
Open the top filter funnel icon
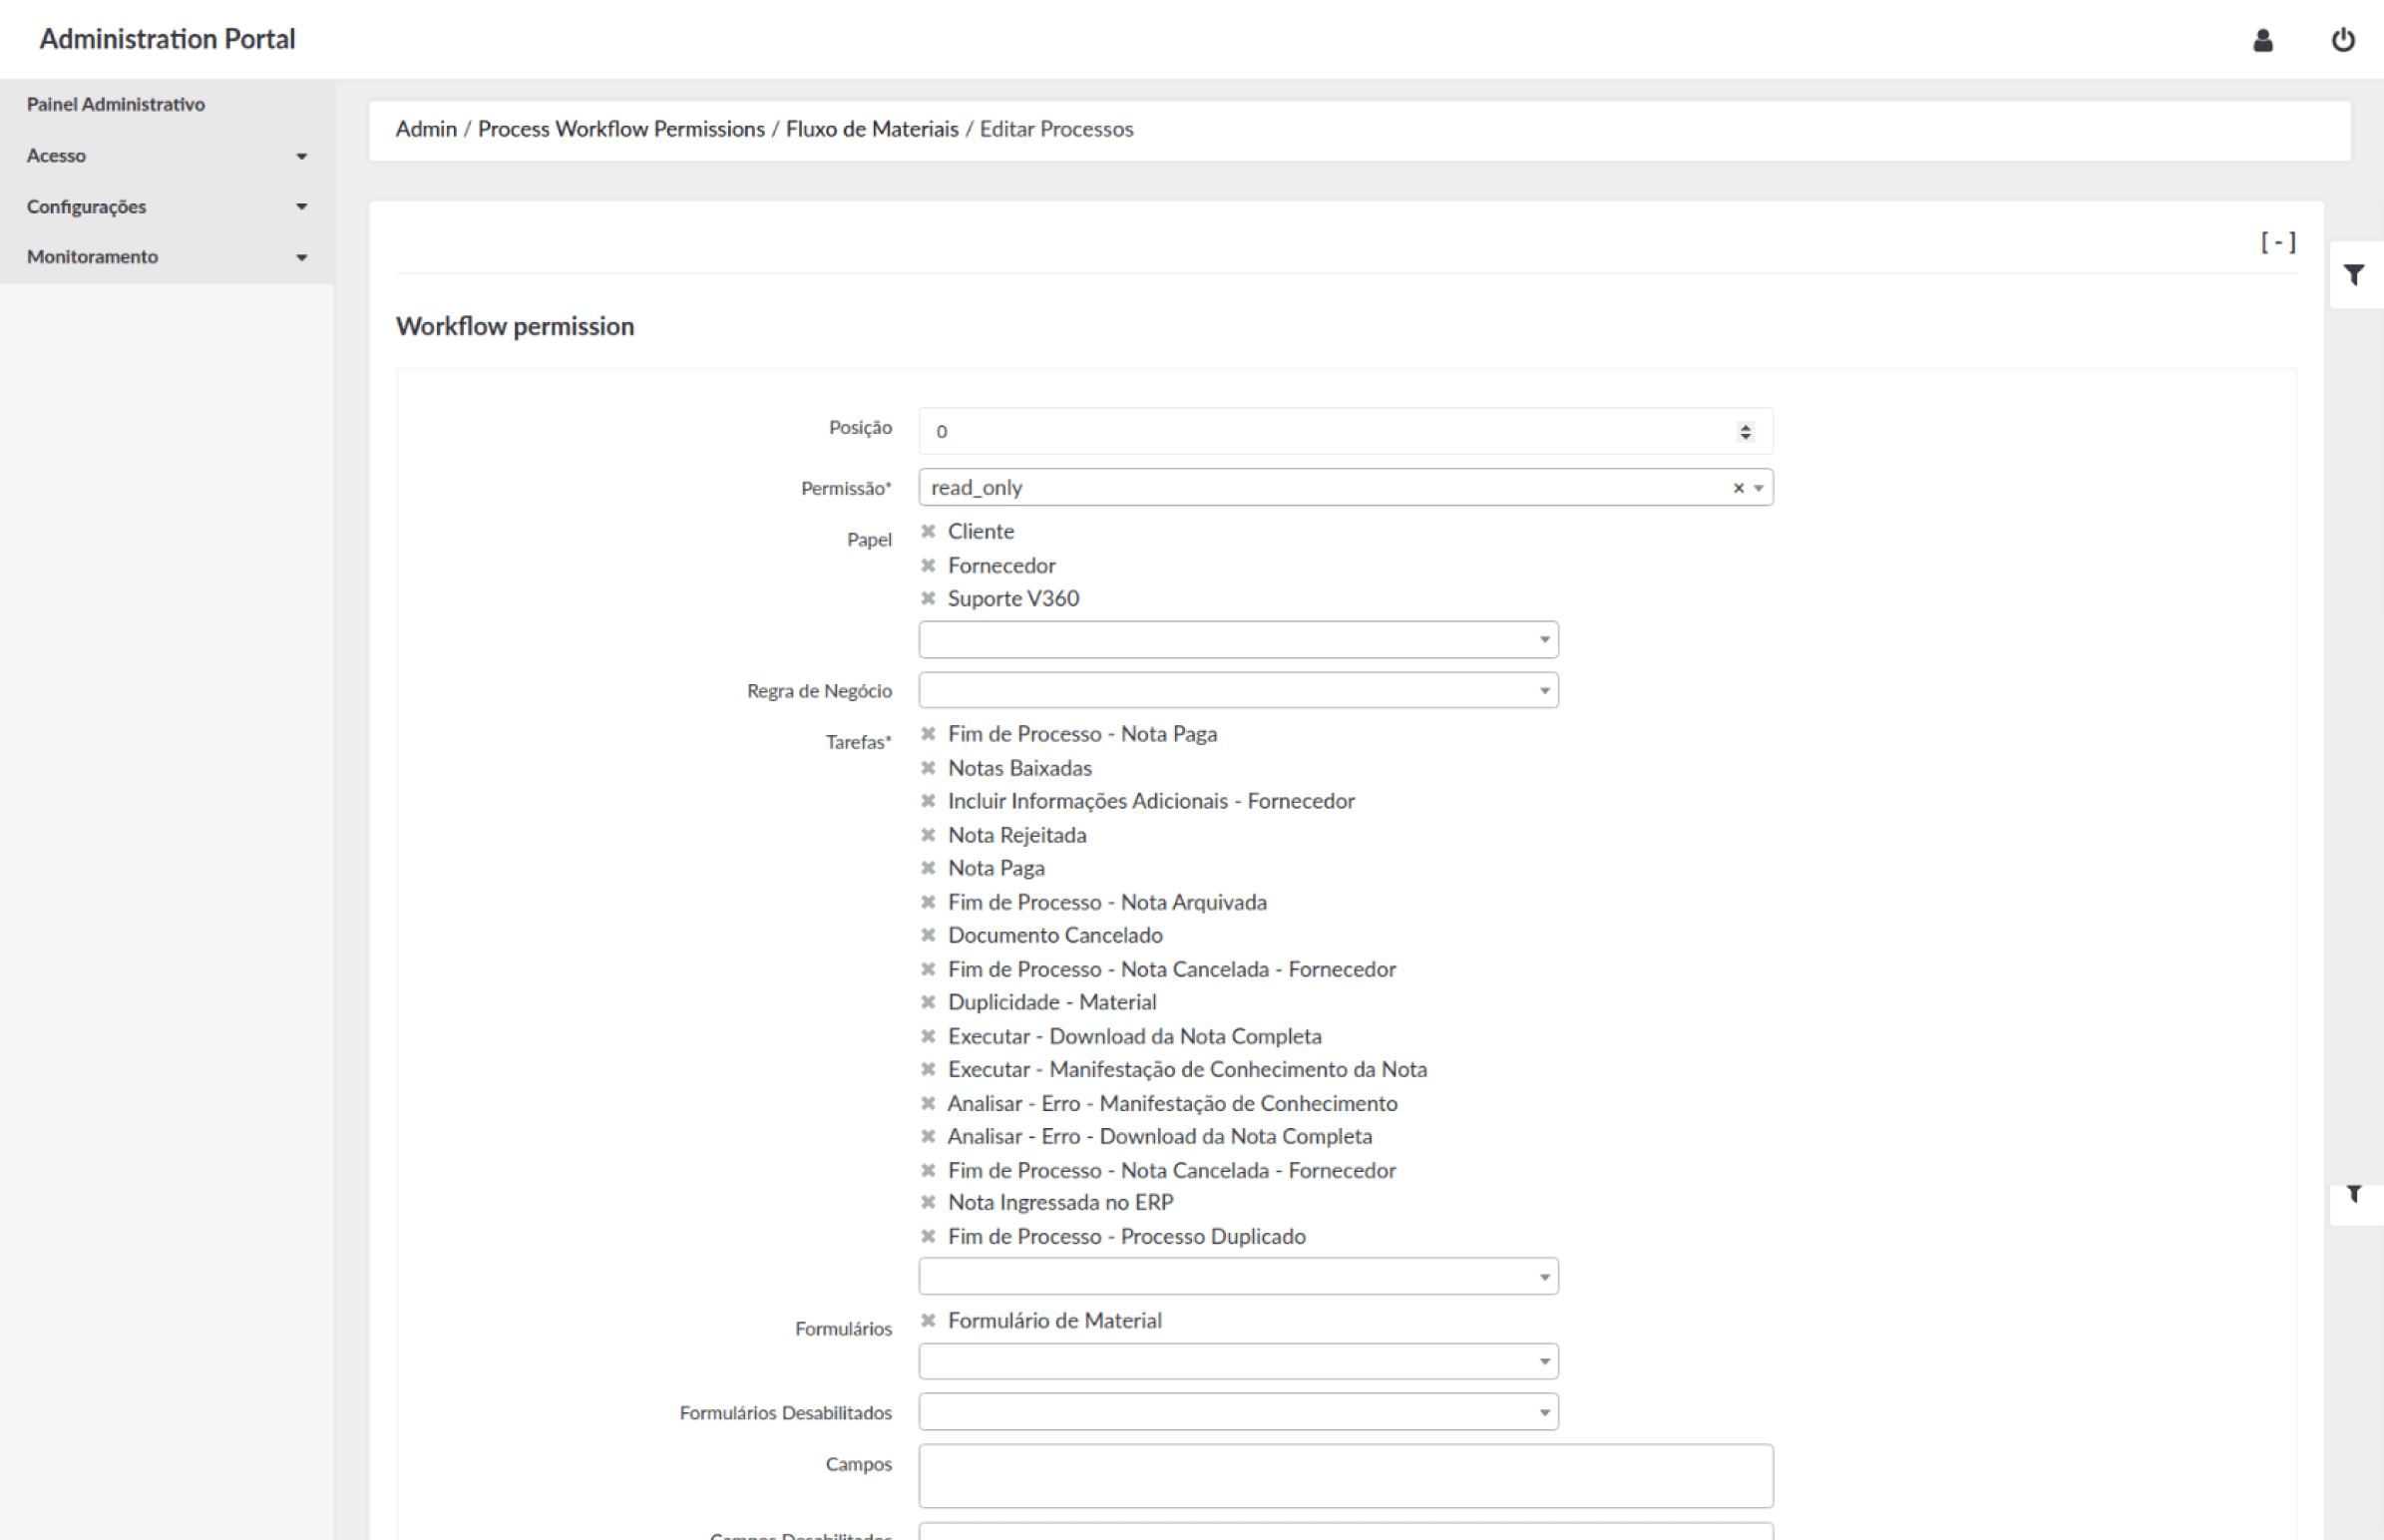2355,274
